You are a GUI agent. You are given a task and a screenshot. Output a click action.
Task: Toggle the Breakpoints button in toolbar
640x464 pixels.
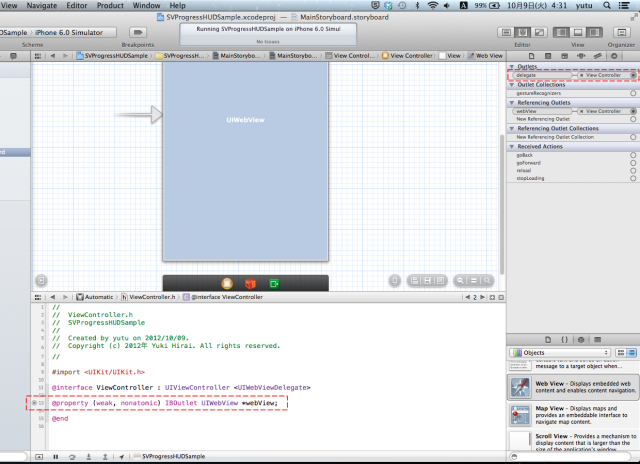[x=138, y=32]
